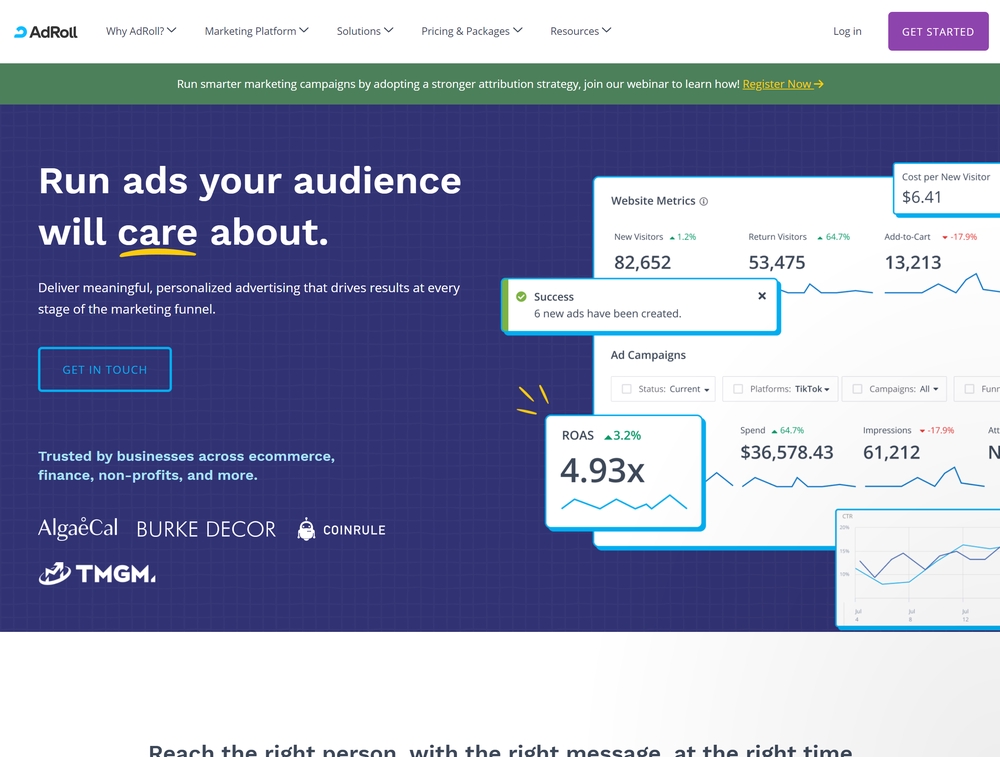1000x757 pixels.
Task: Select the ROAS 4.93x metric card
Action: 624,469
